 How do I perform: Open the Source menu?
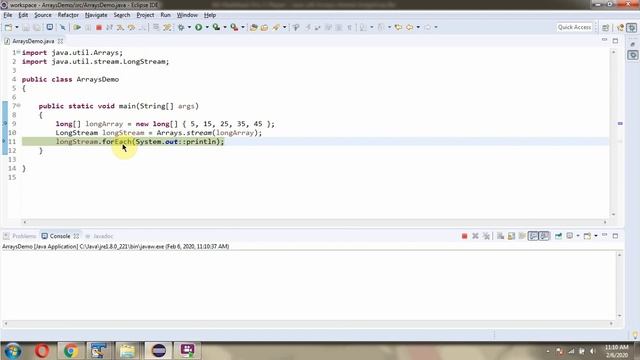(x=43, y=15)
